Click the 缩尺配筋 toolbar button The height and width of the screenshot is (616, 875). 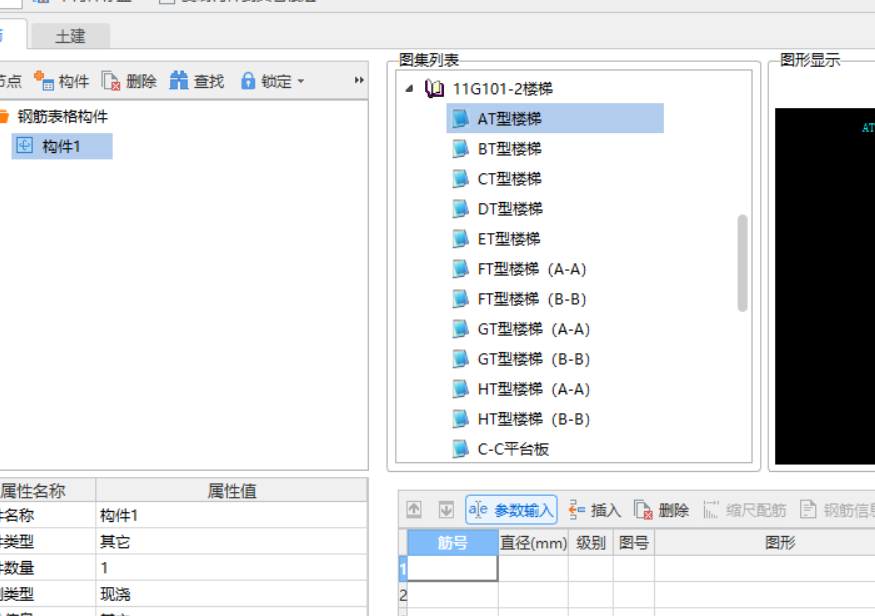(x=744, y=509)
